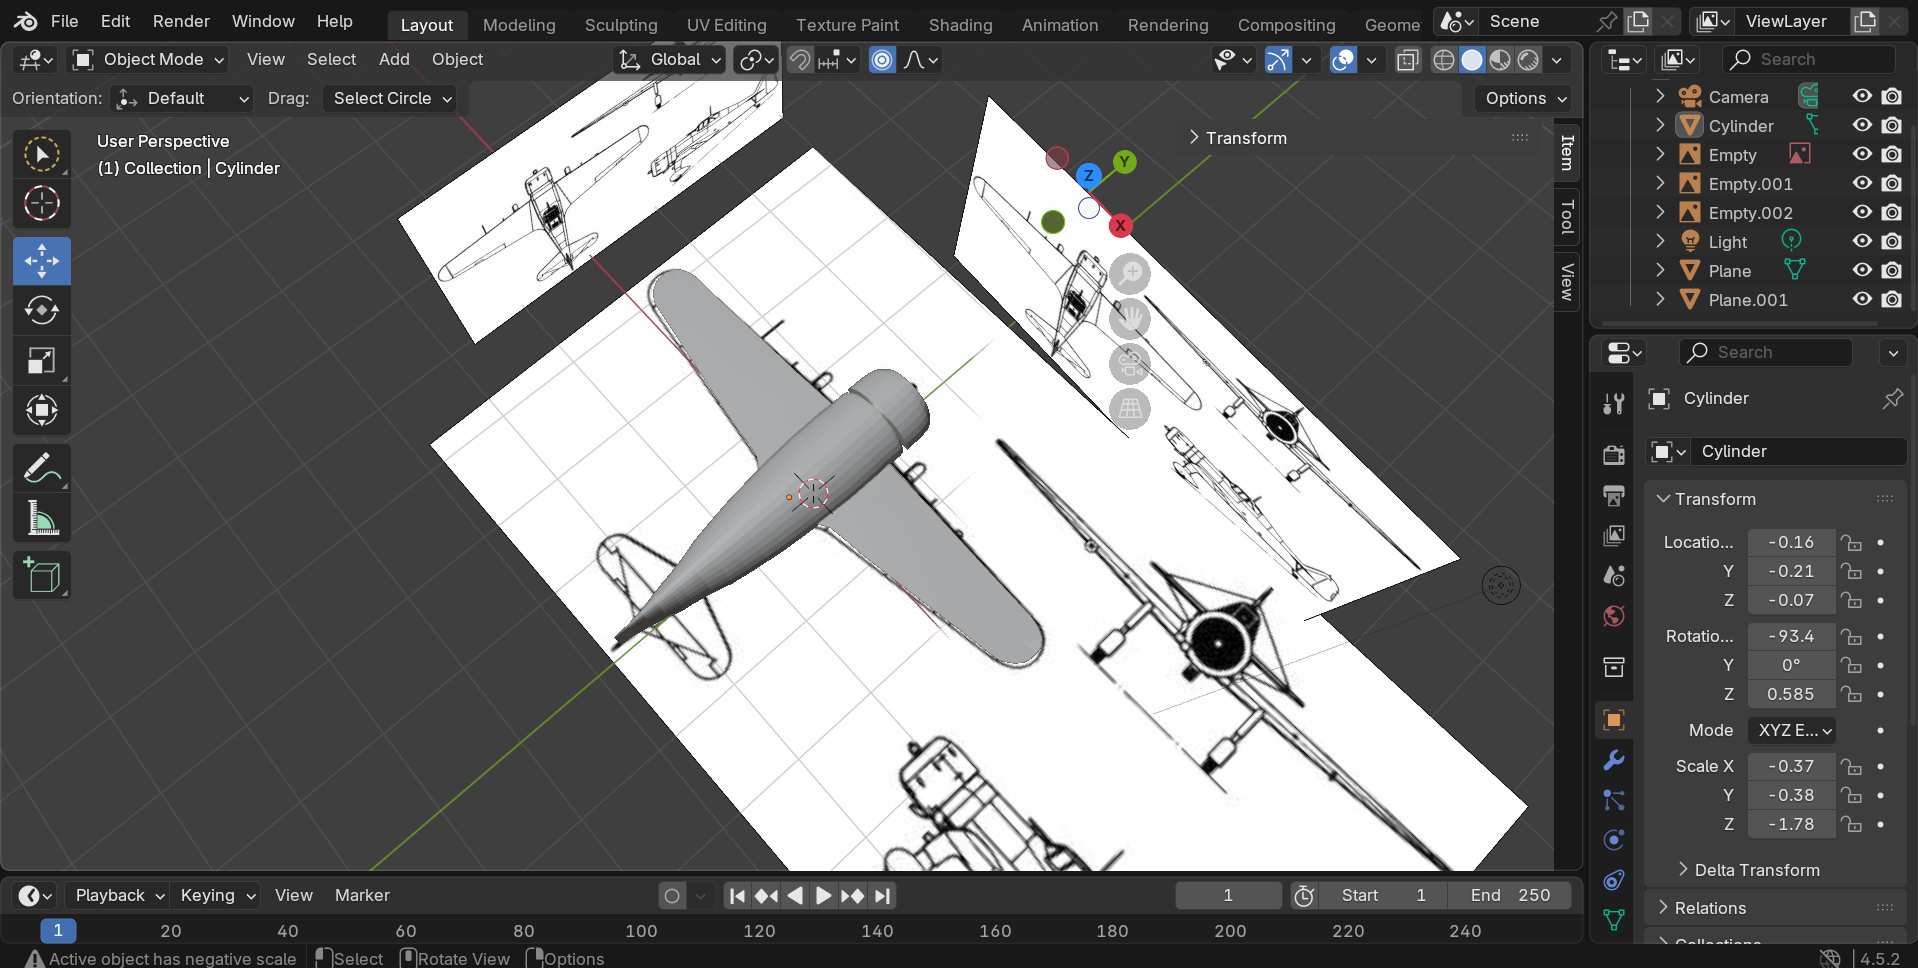Open rotation Mode XYZ Euler dropdown
This screenshot has width=1918, height=968.
coord(1792,730)
